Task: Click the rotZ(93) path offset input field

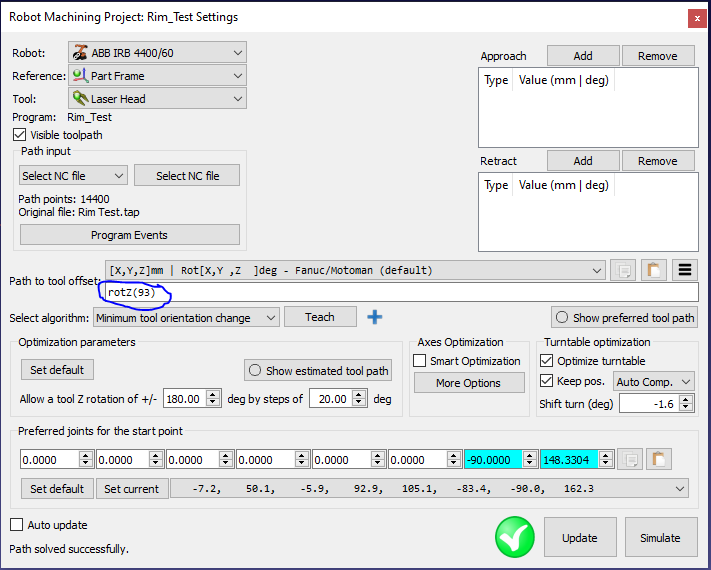Action: pyautogui.click(x=400, y=292)
